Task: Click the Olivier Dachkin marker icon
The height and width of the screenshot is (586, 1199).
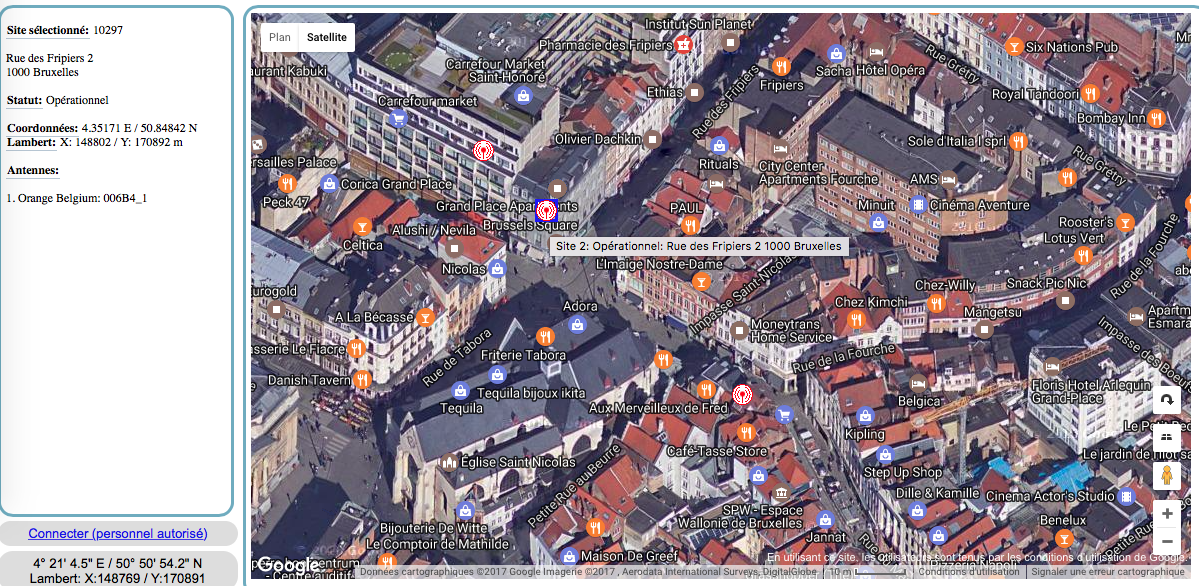Action: point(652,139)
